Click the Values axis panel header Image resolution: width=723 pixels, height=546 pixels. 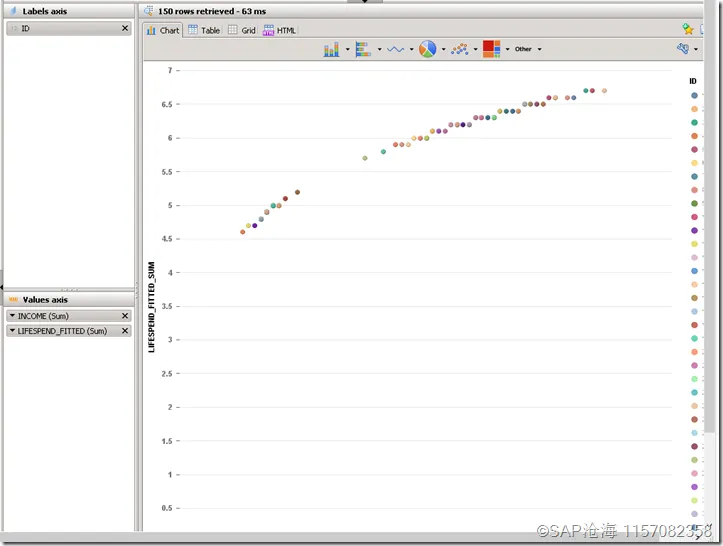click(69, 300)
